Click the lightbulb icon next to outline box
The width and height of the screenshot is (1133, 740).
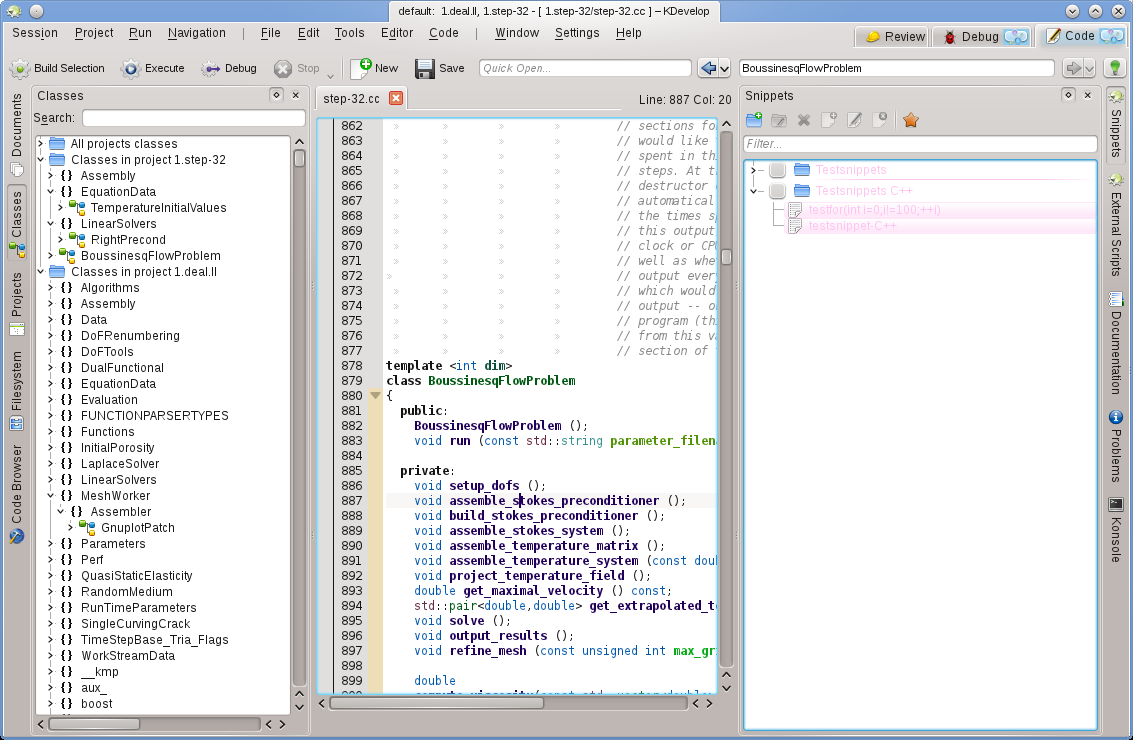click(1115, 68)
